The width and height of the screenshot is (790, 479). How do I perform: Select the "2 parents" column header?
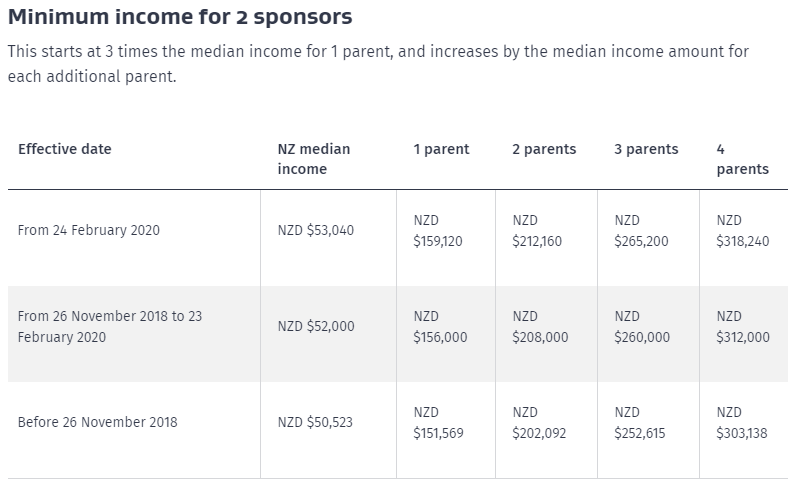(544, 149)
